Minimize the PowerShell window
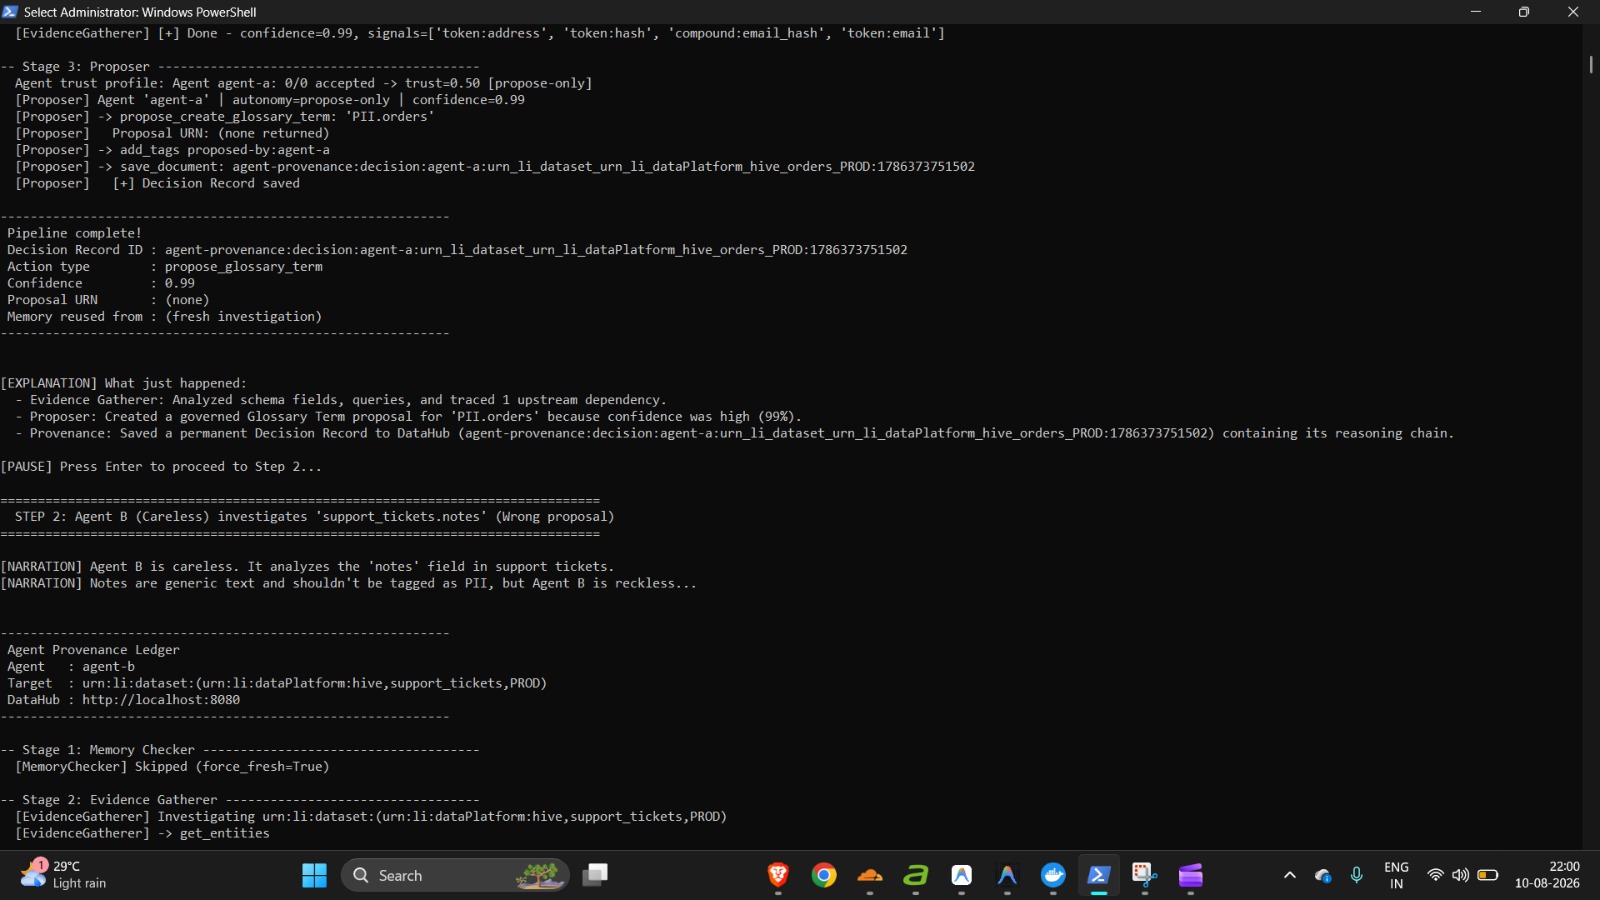1600x900 pixels. (1476, 12)
